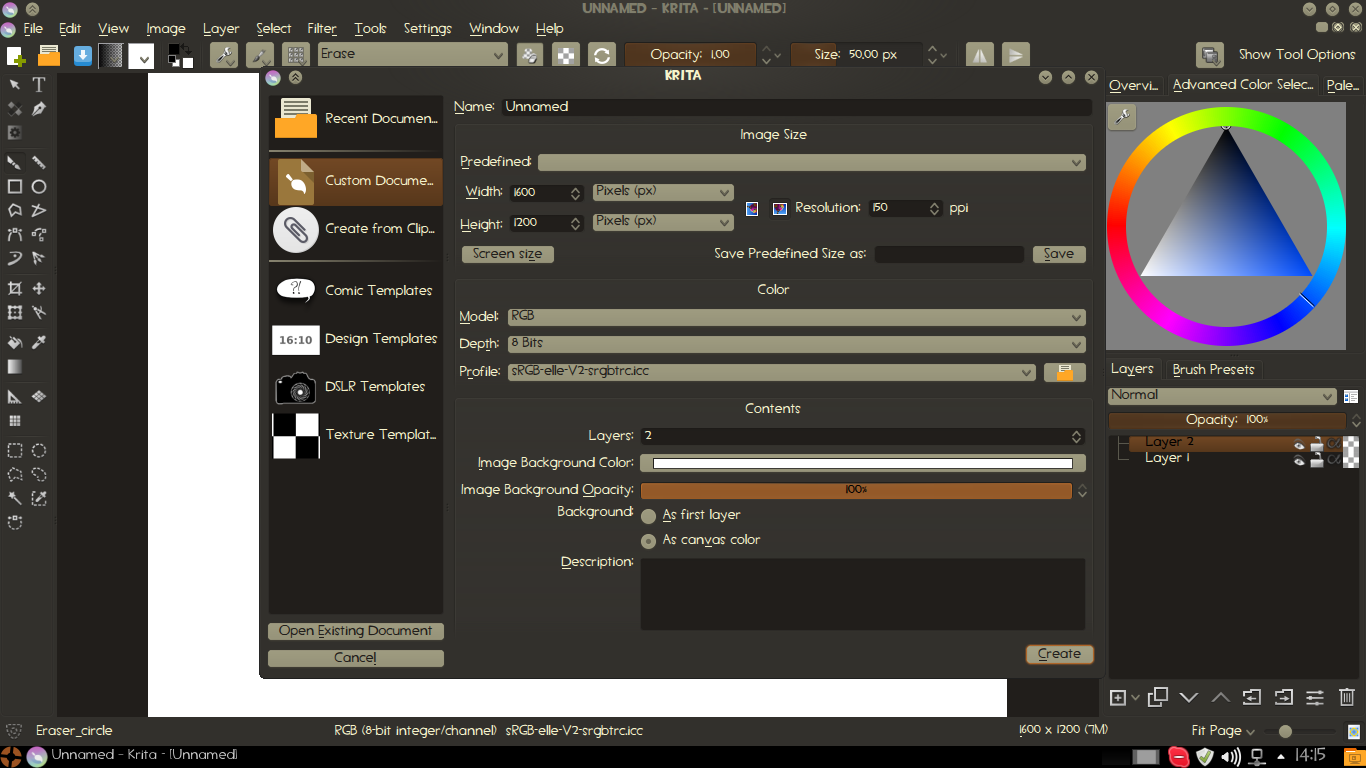The height and width of the screenshot is (768, 1366).
Task: Select the Gradient tool in toolbox
Action: click(15, 366)
